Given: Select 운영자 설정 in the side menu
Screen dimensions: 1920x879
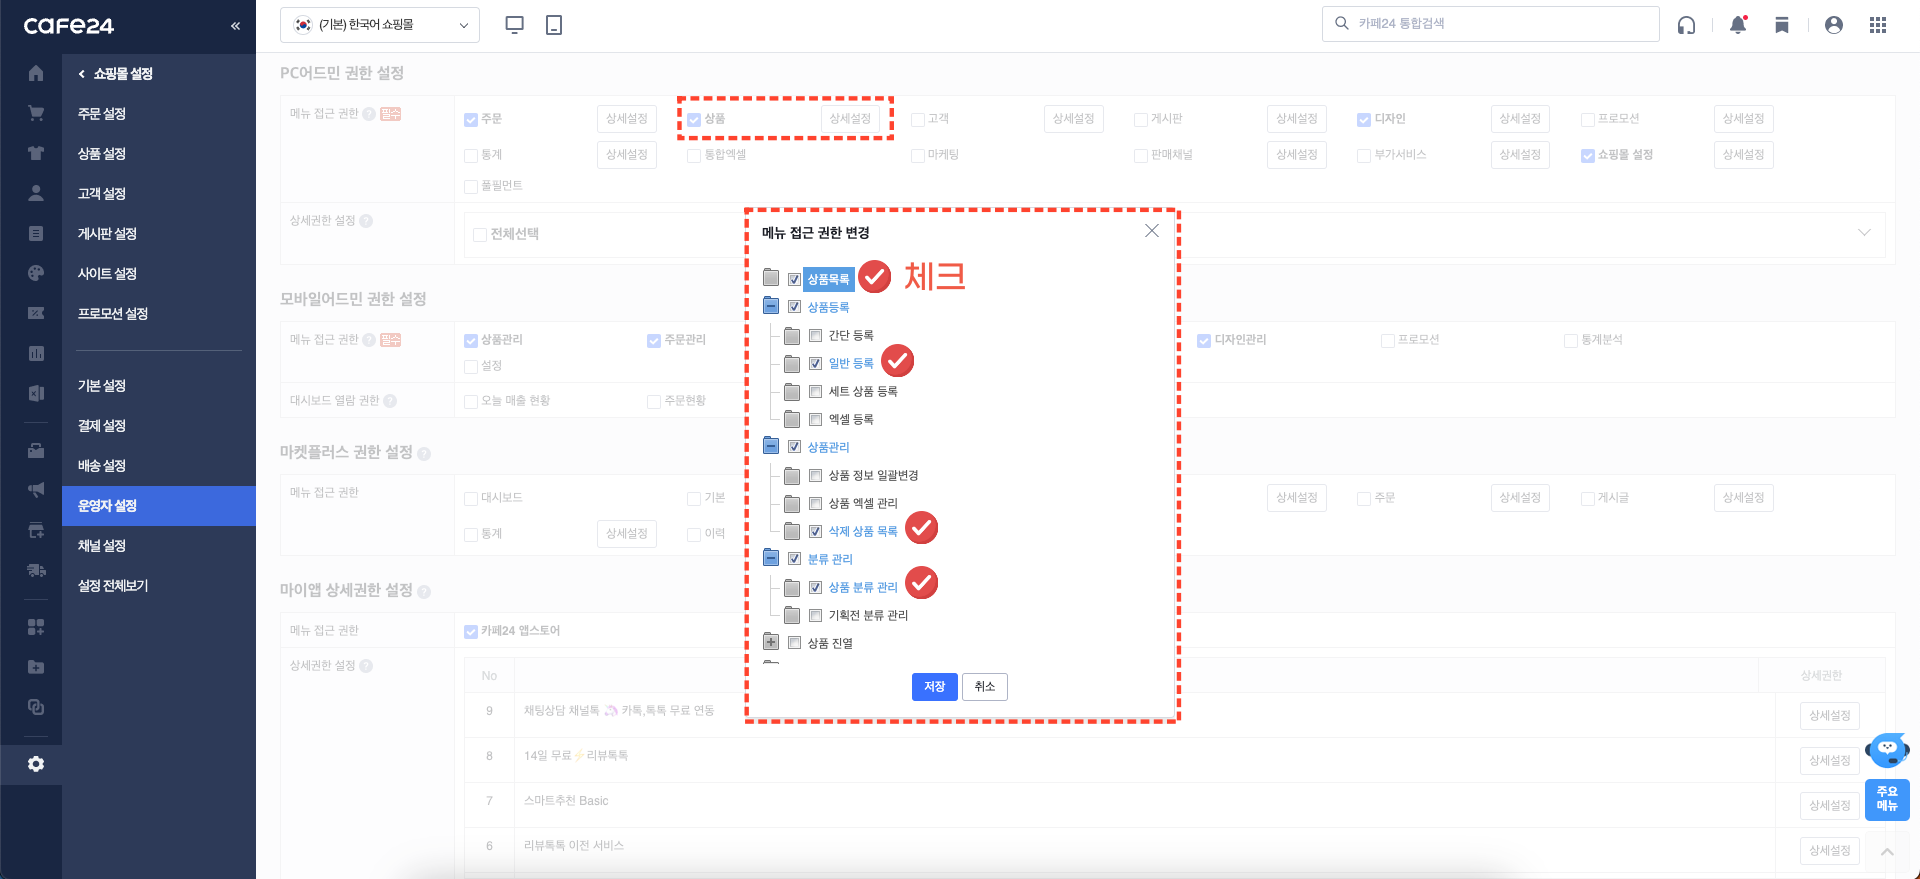Looking at the screenshot, I should point(159,506).
